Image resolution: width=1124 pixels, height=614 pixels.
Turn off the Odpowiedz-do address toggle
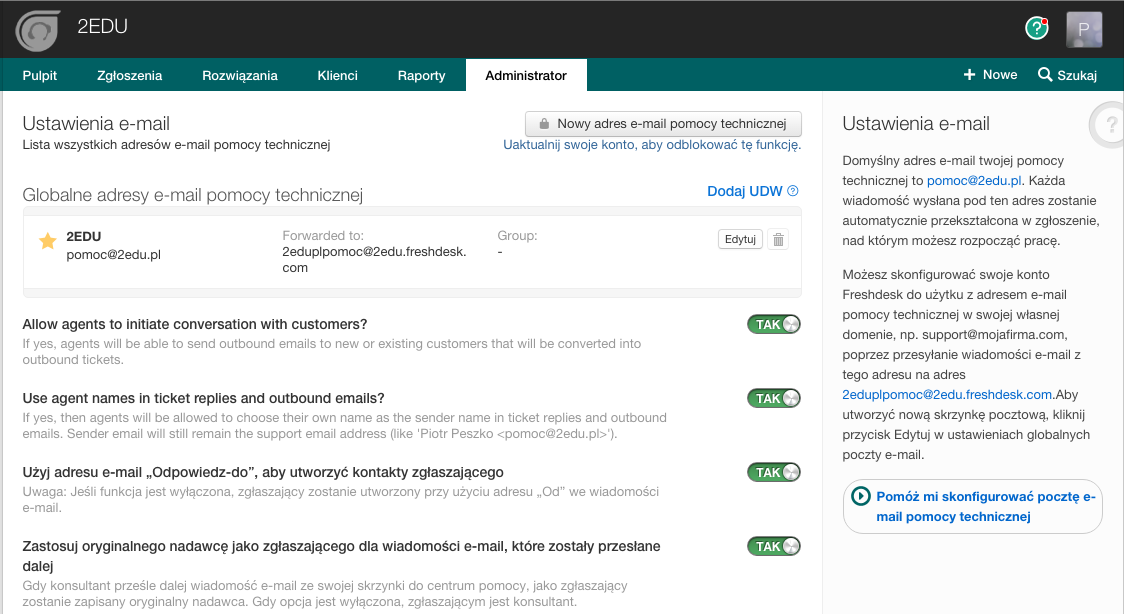click(774, 472)
